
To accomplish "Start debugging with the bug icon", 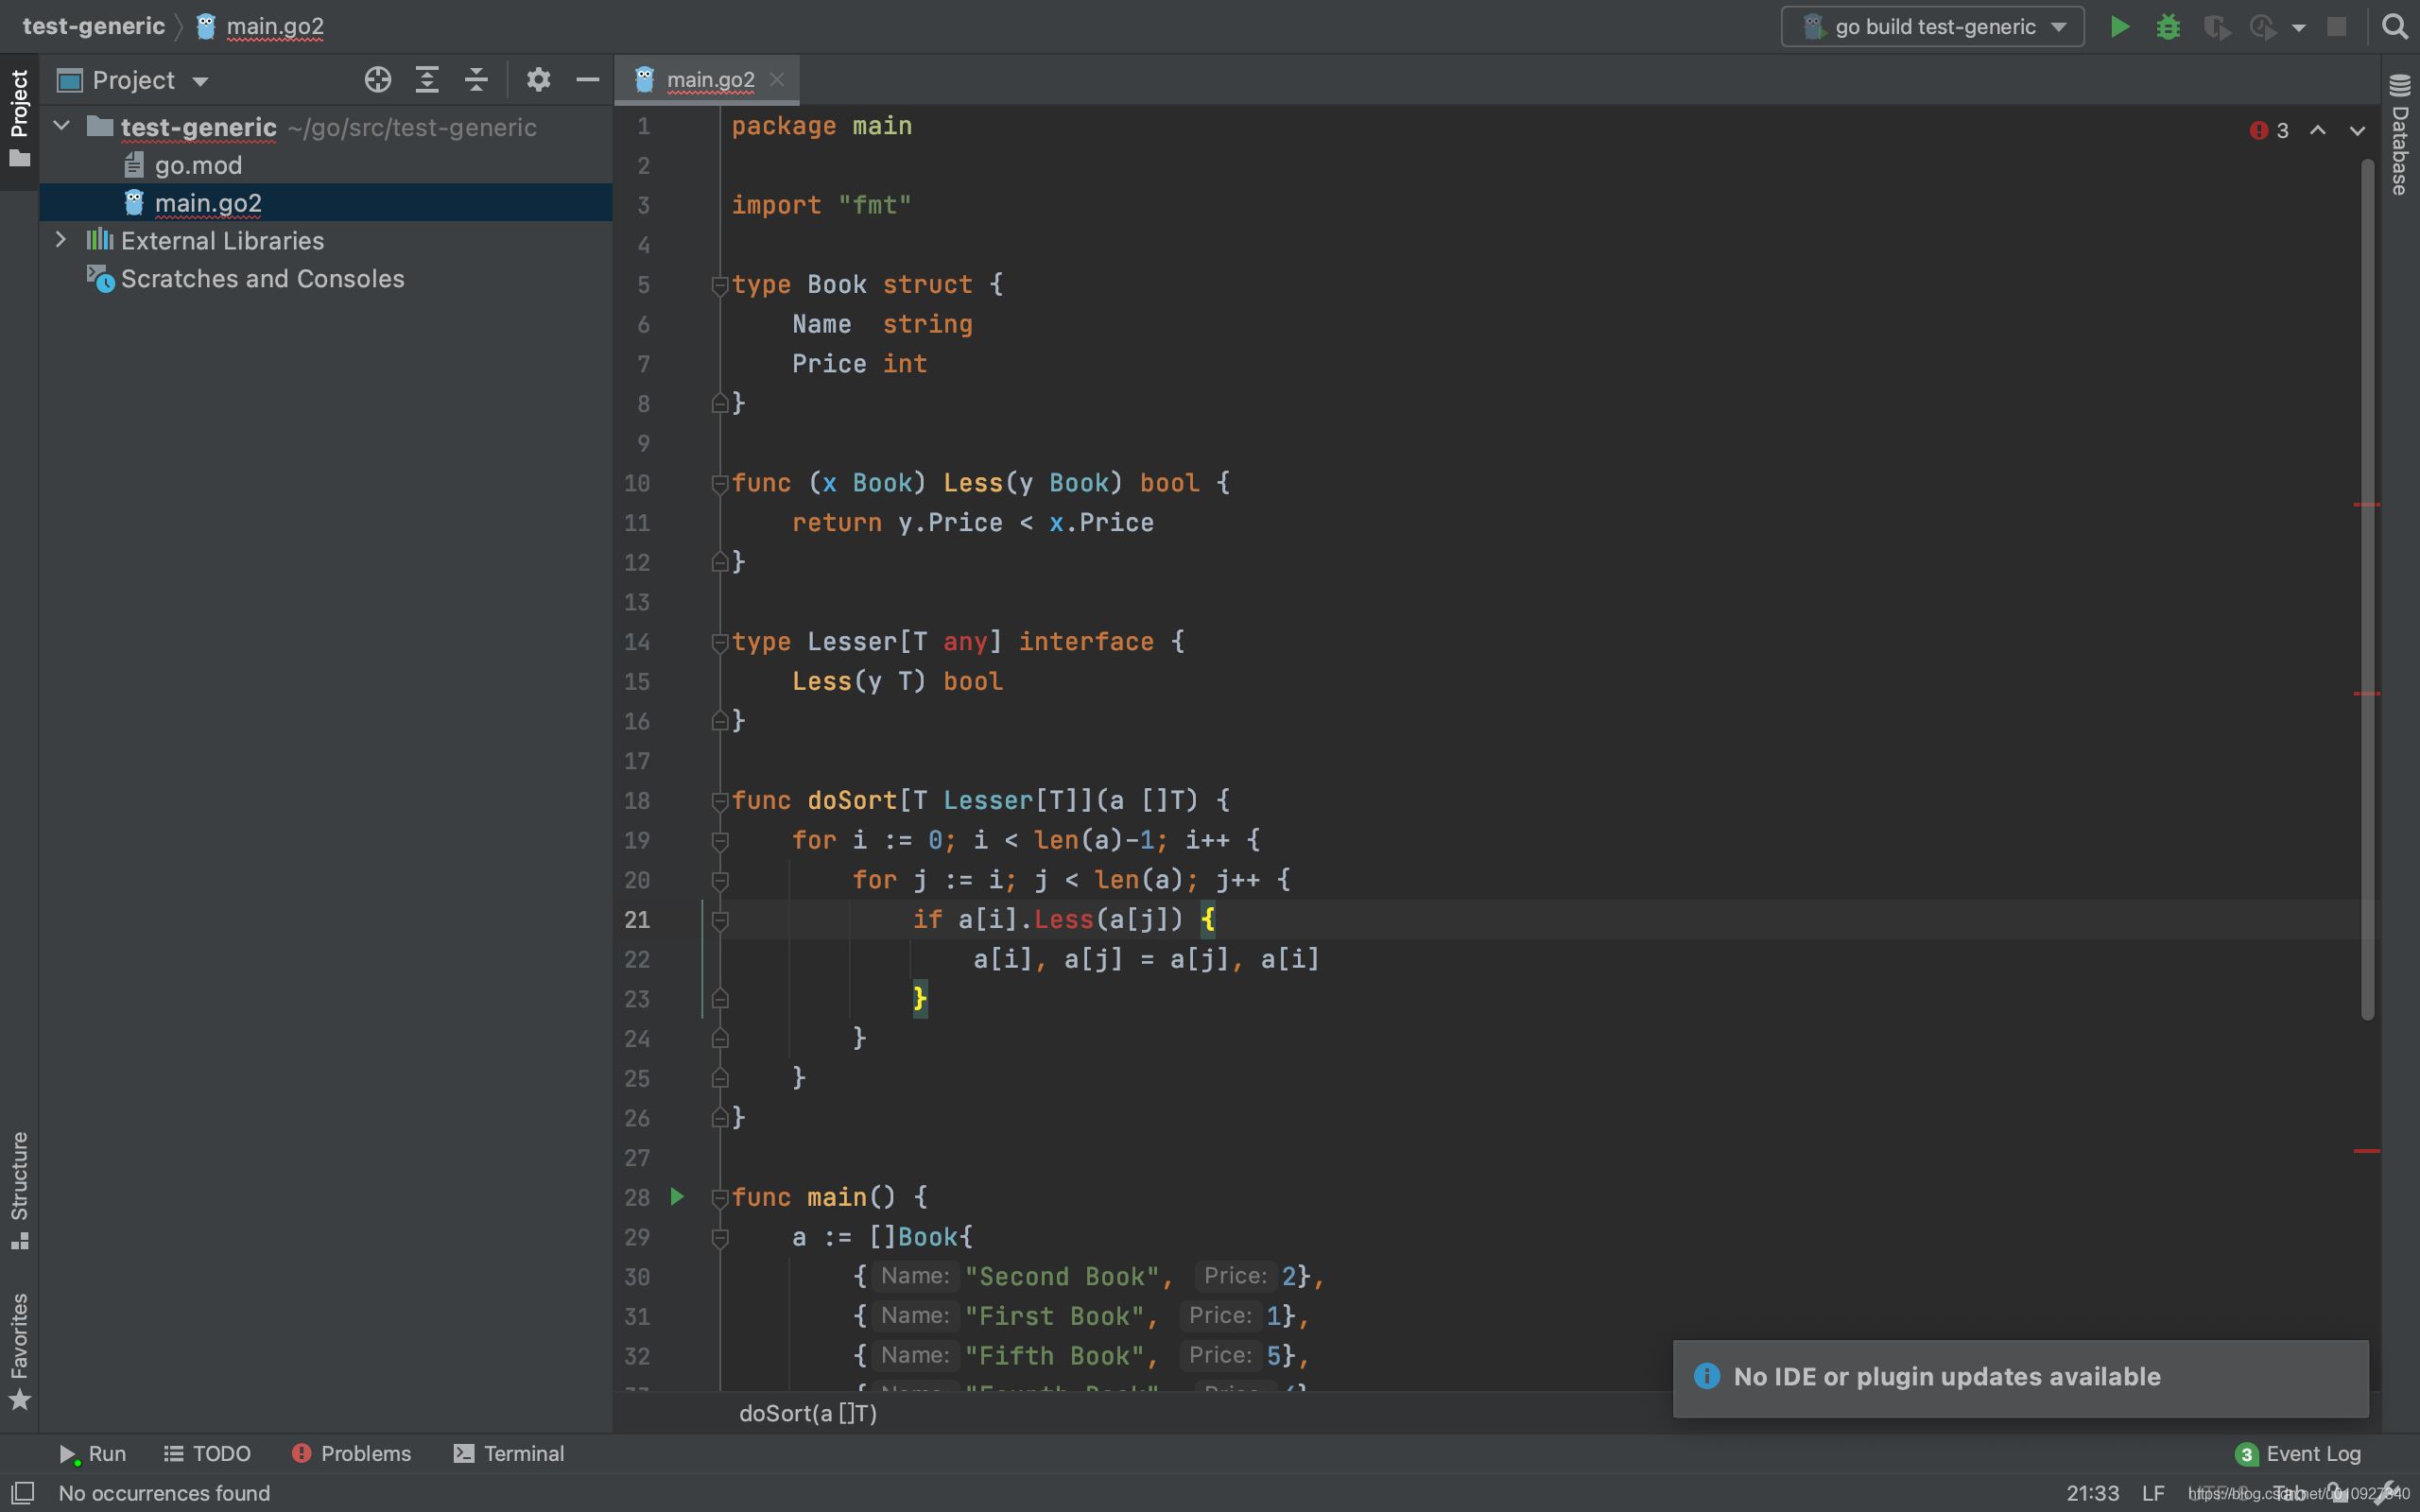I will 2168,26.
